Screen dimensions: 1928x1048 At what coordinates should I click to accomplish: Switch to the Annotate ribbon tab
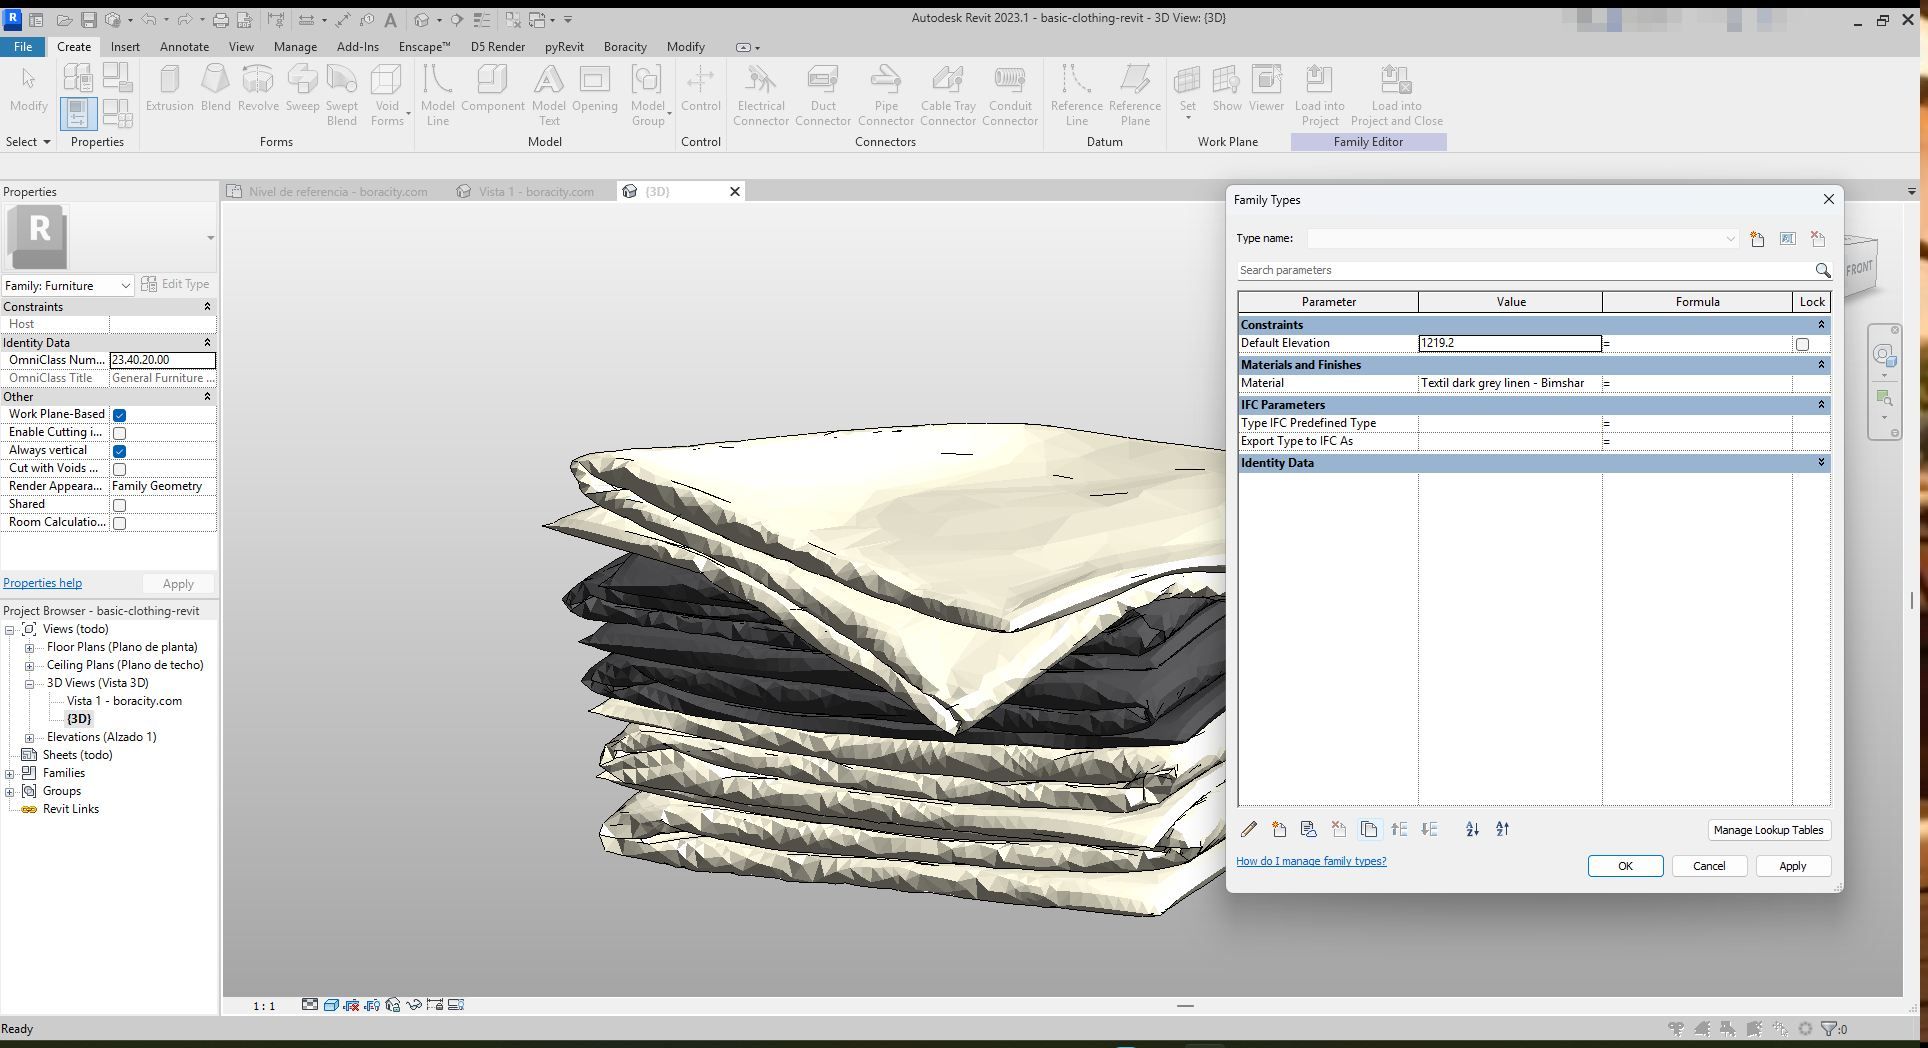tap(184, 47)
